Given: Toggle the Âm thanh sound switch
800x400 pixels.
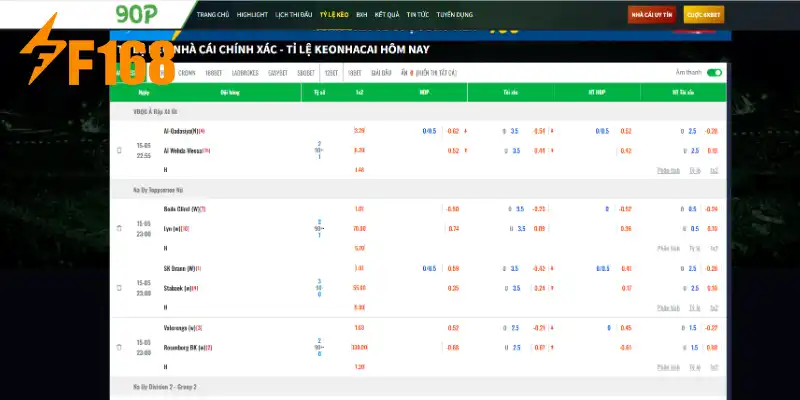Looking at the screenshot, I should (x=714, y=72).
